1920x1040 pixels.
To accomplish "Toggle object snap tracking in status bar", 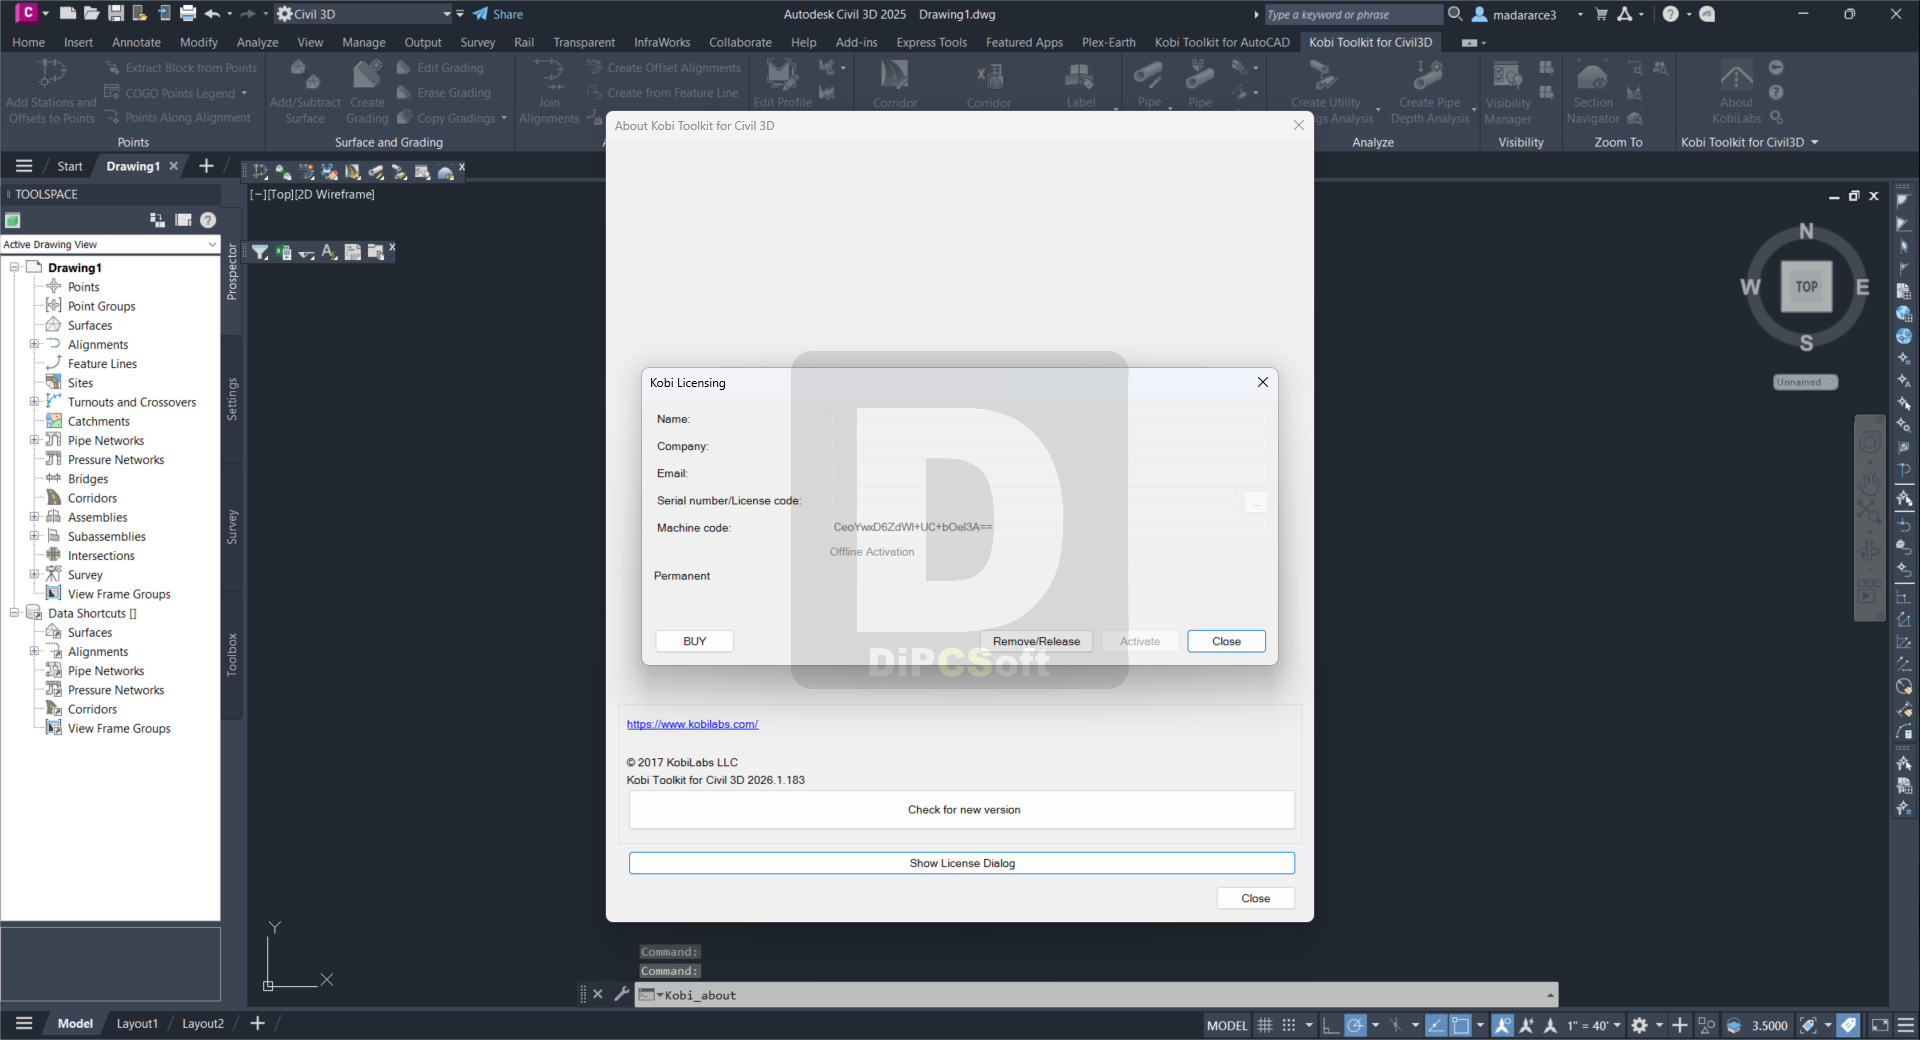I will click(x=1436, y=1025).
